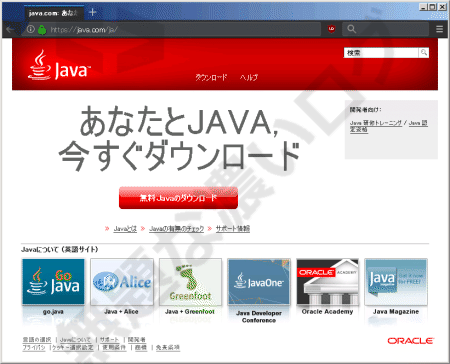Screen dimensions: 450x364
Task: Click the site search magnifier button
Action: coord(424,53)
